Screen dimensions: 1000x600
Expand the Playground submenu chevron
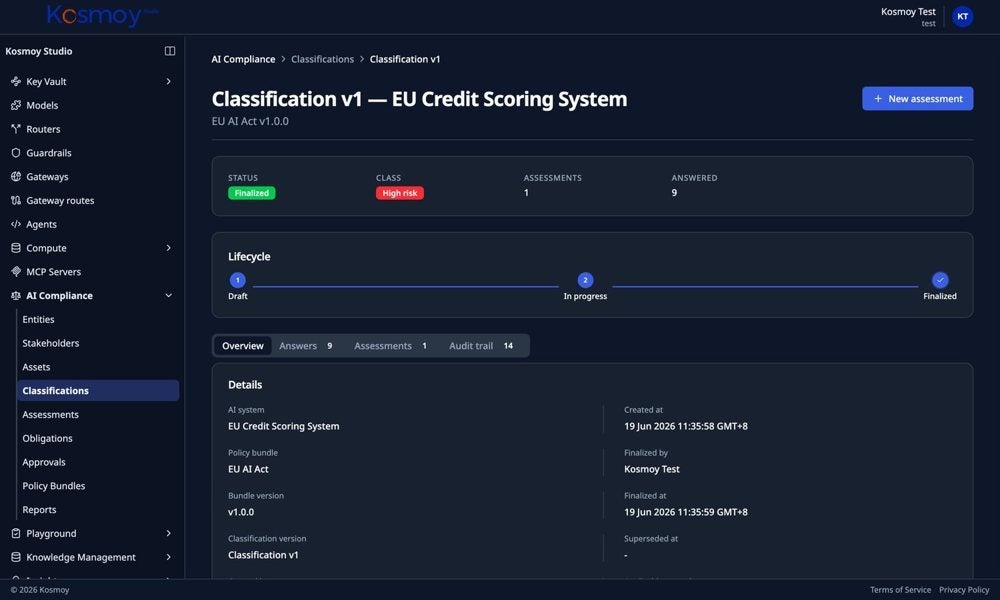168,534
